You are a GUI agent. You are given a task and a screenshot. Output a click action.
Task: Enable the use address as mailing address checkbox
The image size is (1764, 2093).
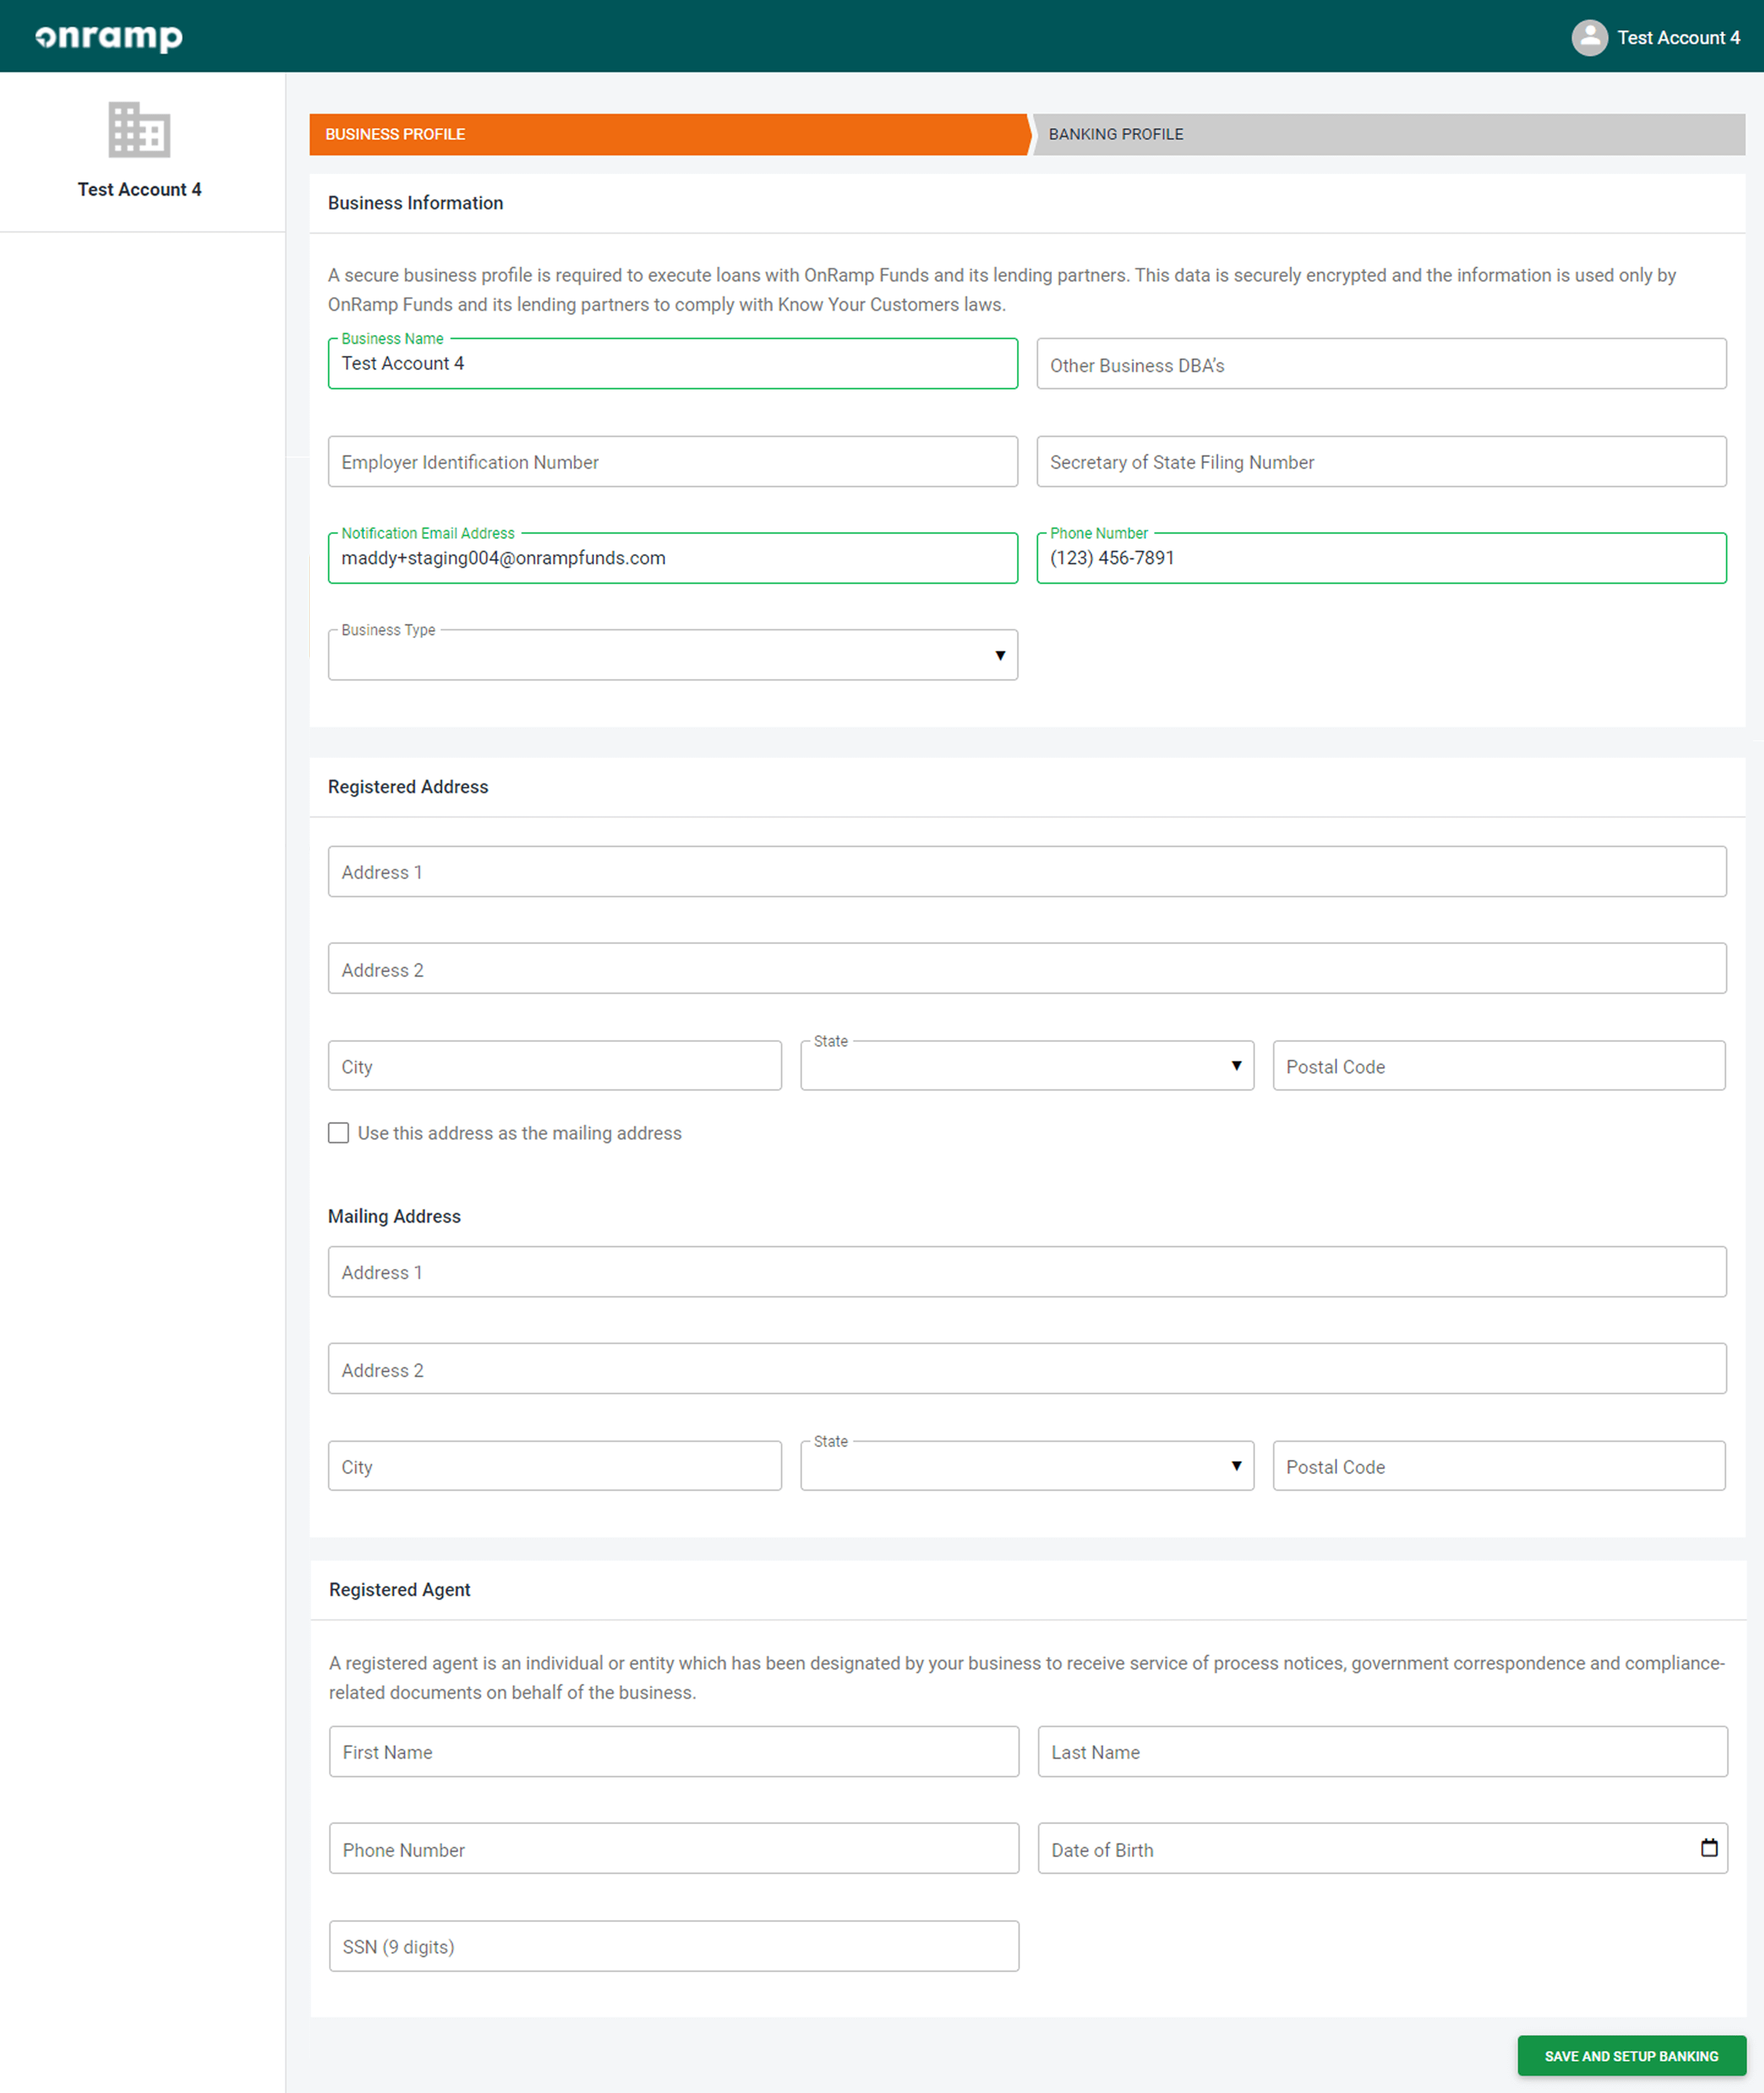click(x=338, y=1133)
